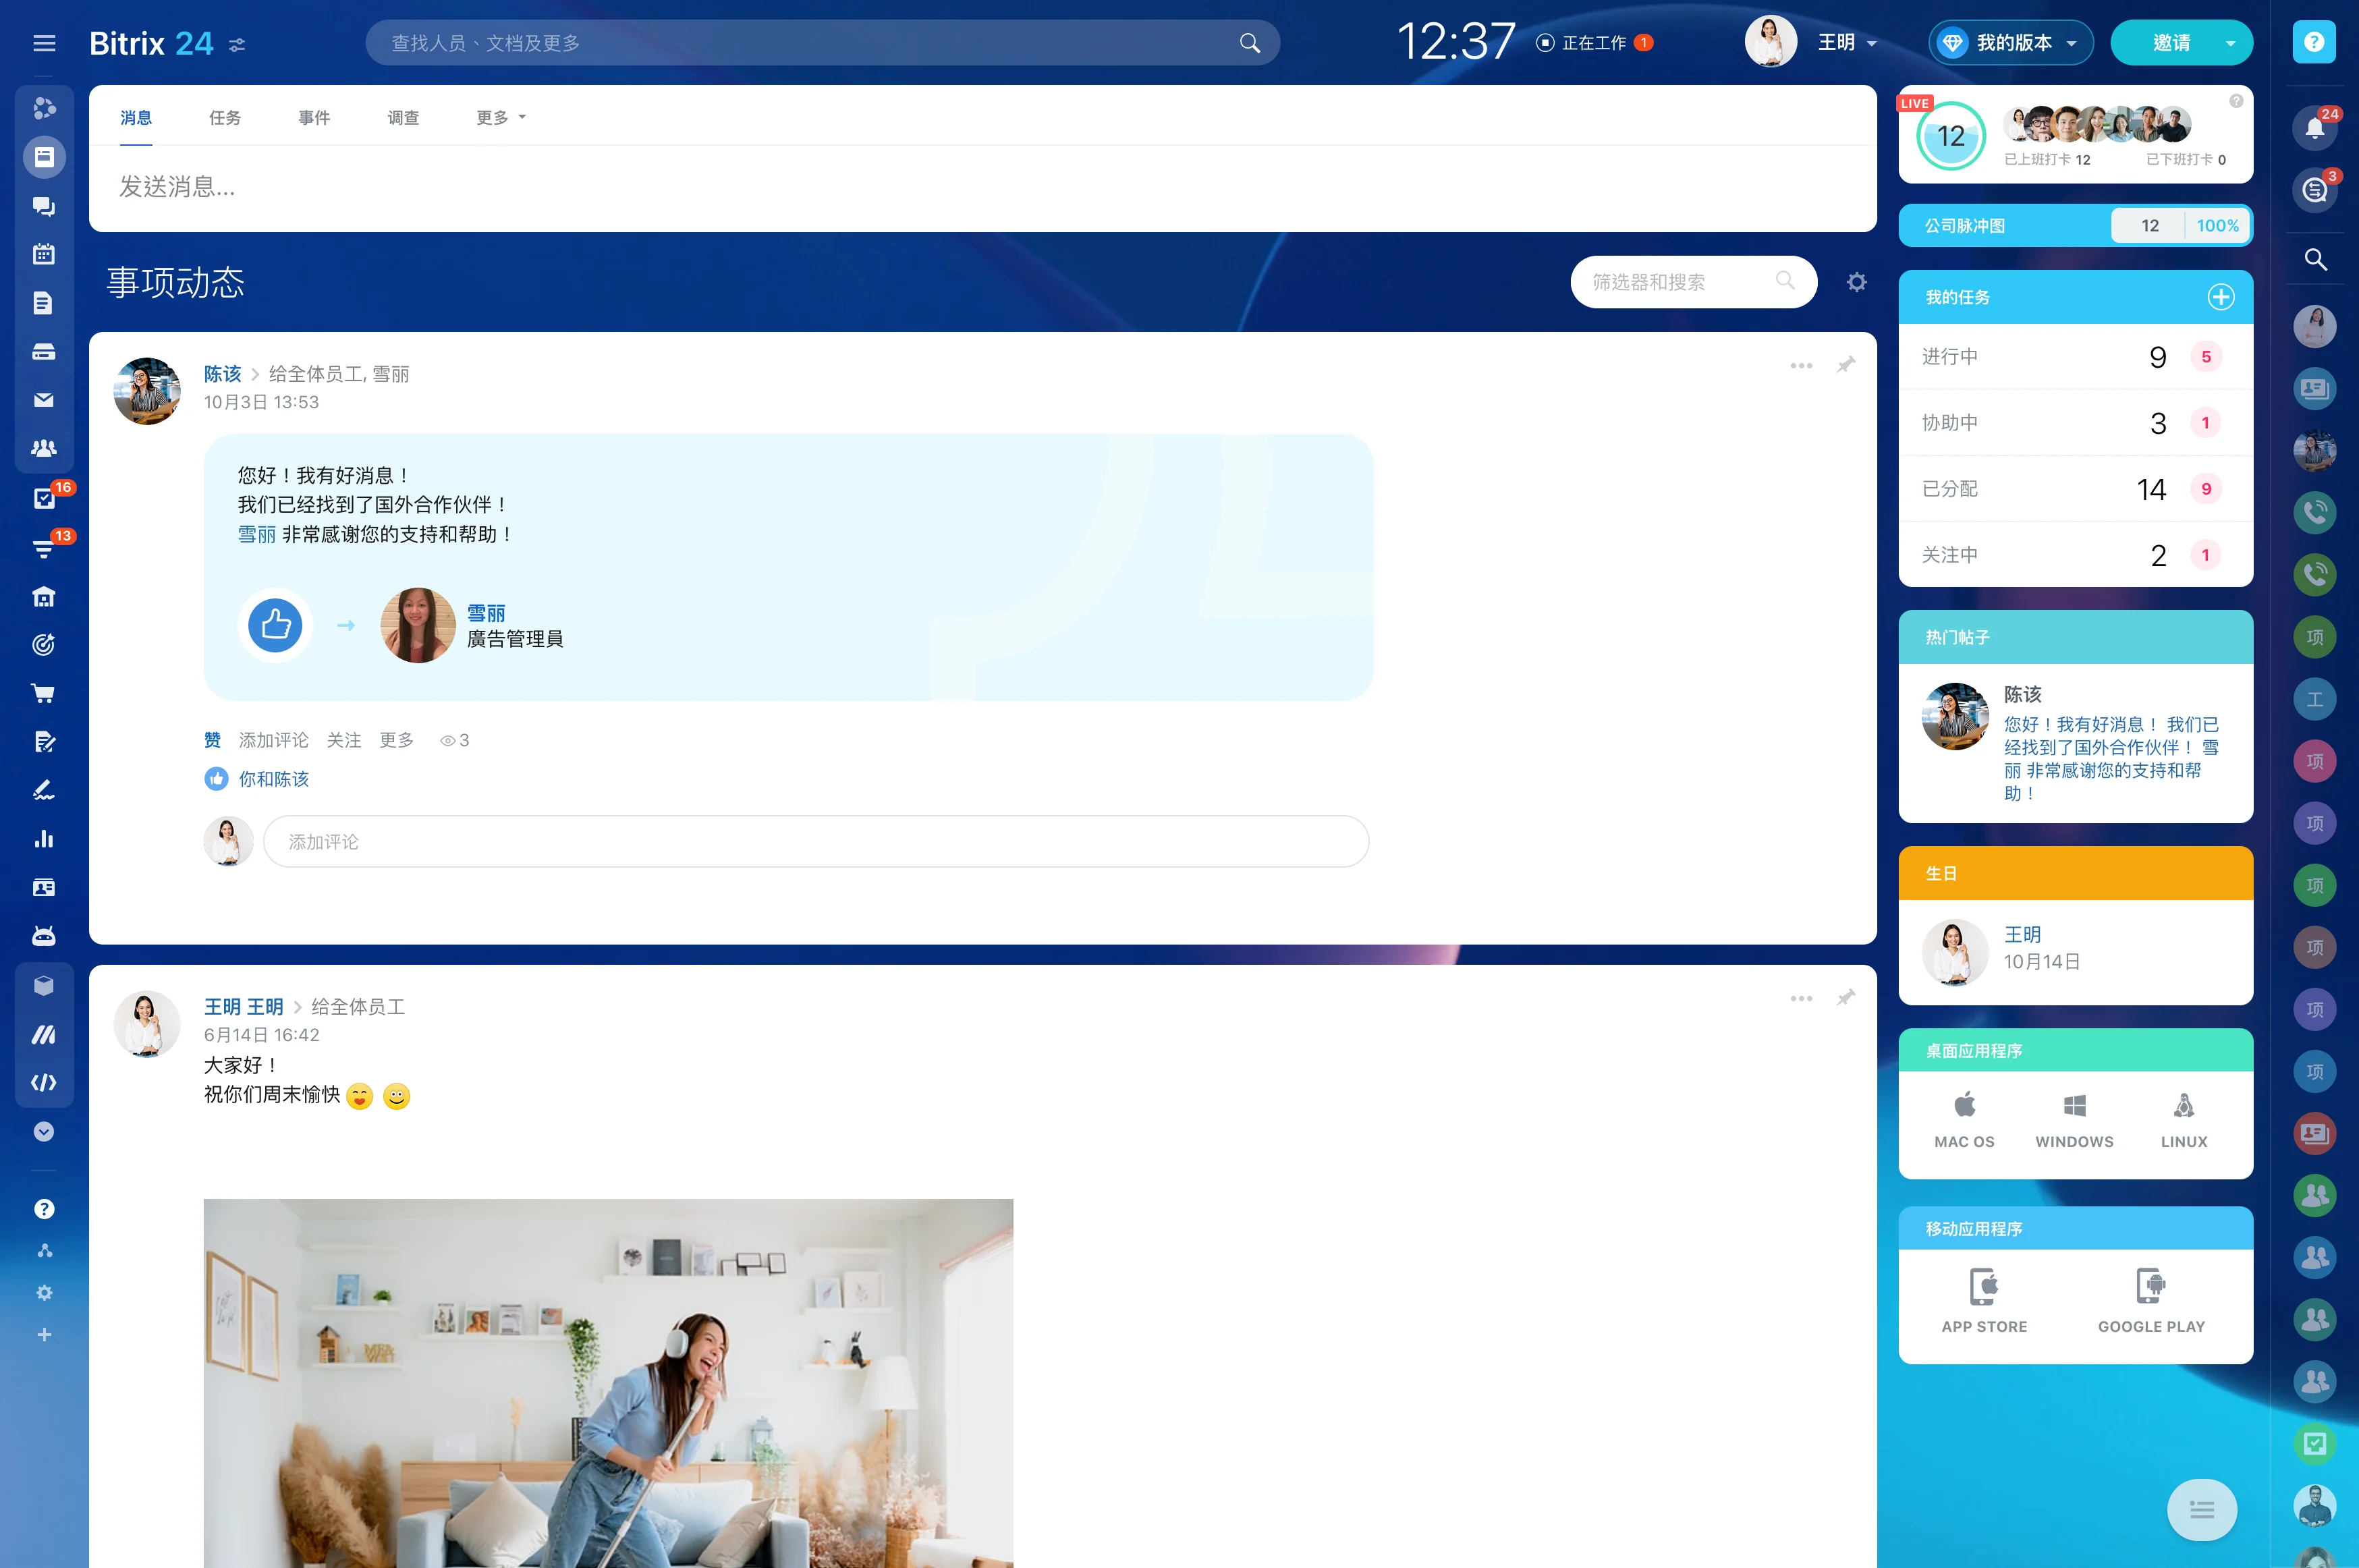Open the singing woman photo in 王明's post
2359x1568 pixels.
[x=608, y=1383]
